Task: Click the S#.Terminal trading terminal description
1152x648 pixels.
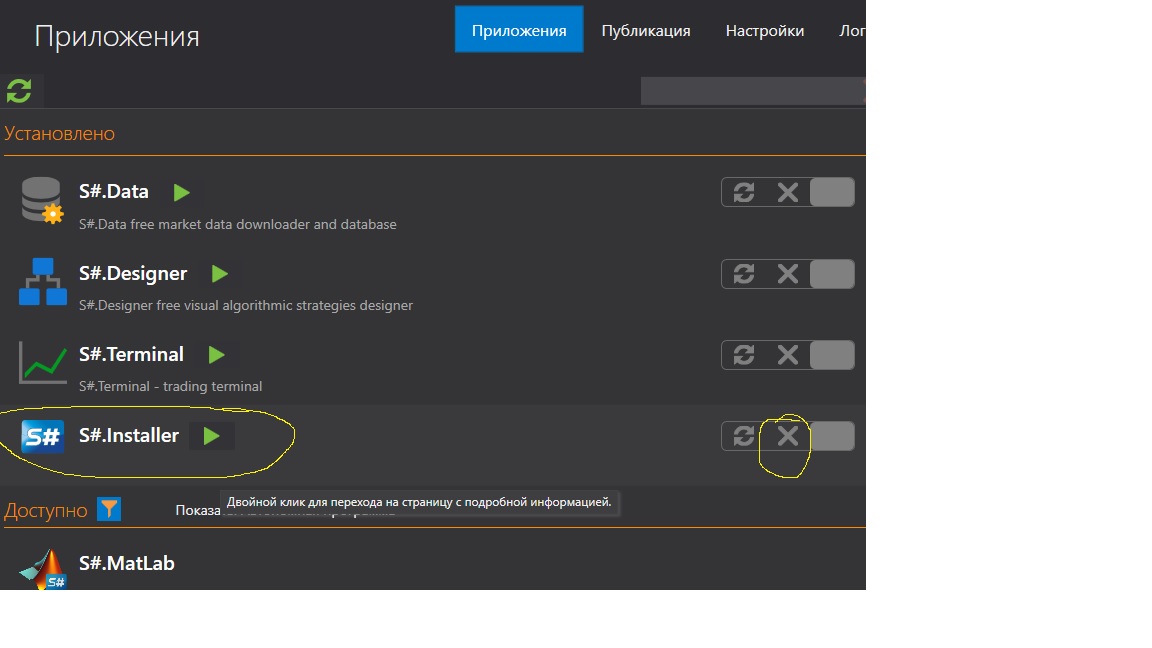Action: (x=170, y=386)
